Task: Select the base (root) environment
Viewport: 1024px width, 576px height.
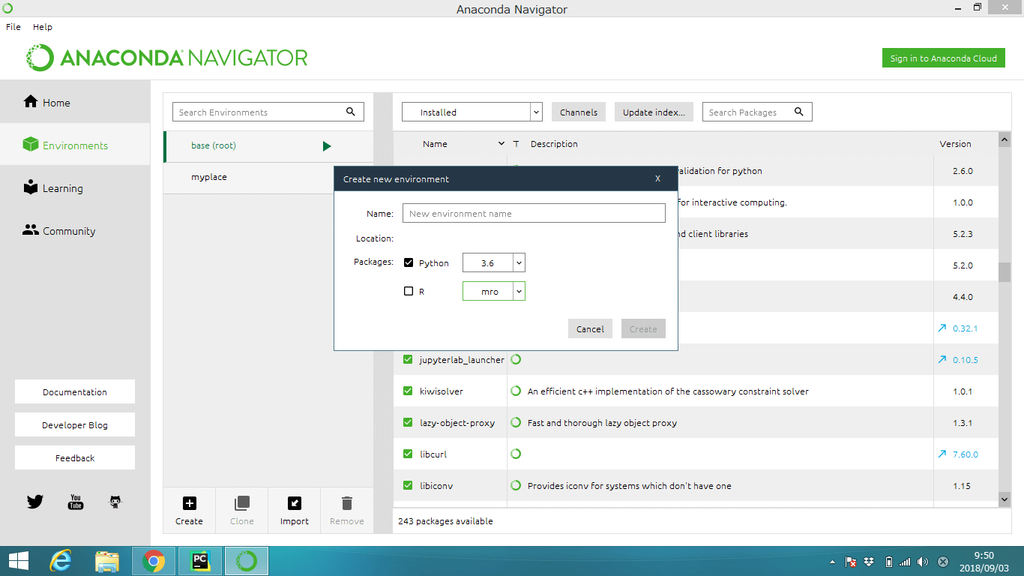Action: pos(268,146)
